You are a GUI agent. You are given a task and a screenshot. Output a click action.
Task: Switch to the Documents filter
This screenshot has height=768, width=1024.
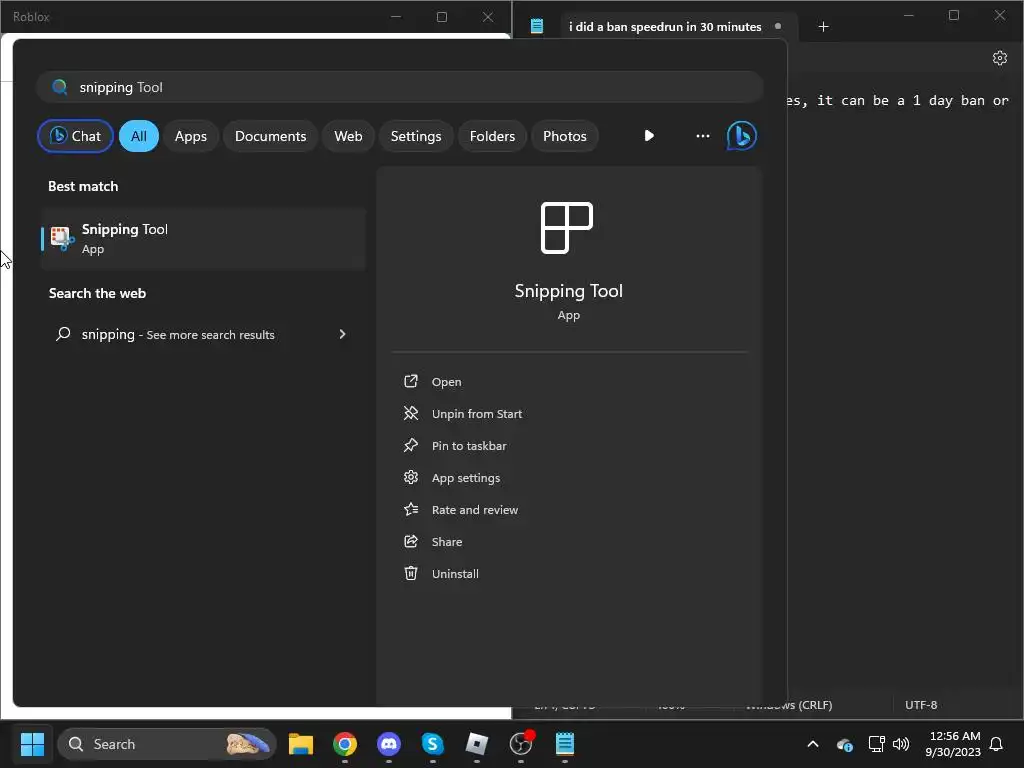coord(270,136)
